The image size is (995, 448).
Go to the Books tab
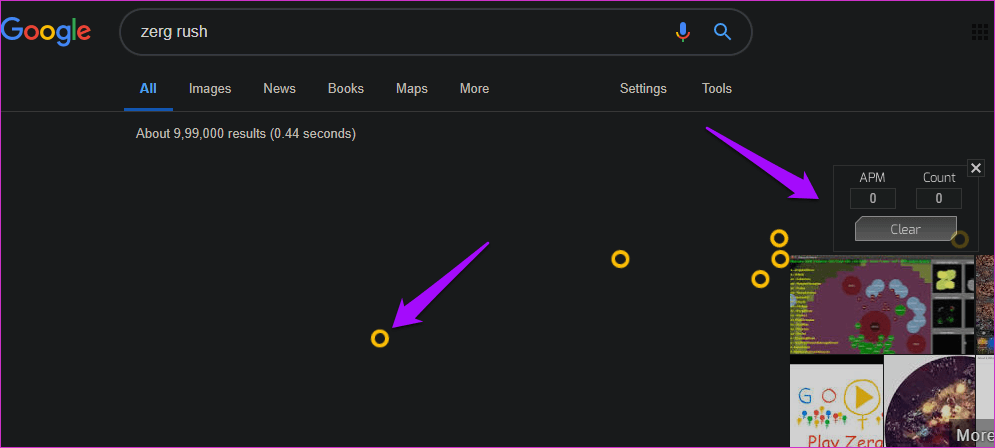click(x=346, y=89)
